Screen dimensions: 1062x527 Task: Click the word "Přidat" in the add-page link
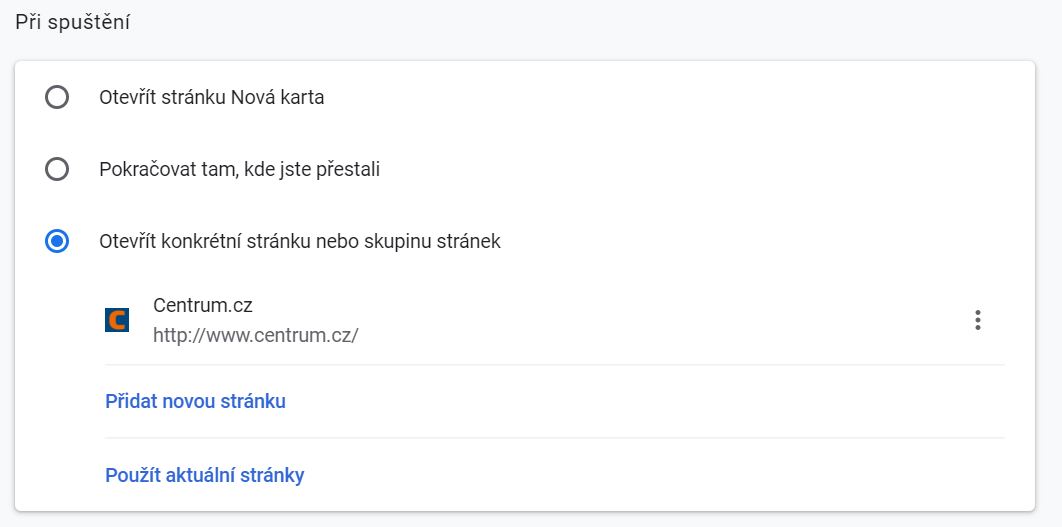click(x=130, y=401)
